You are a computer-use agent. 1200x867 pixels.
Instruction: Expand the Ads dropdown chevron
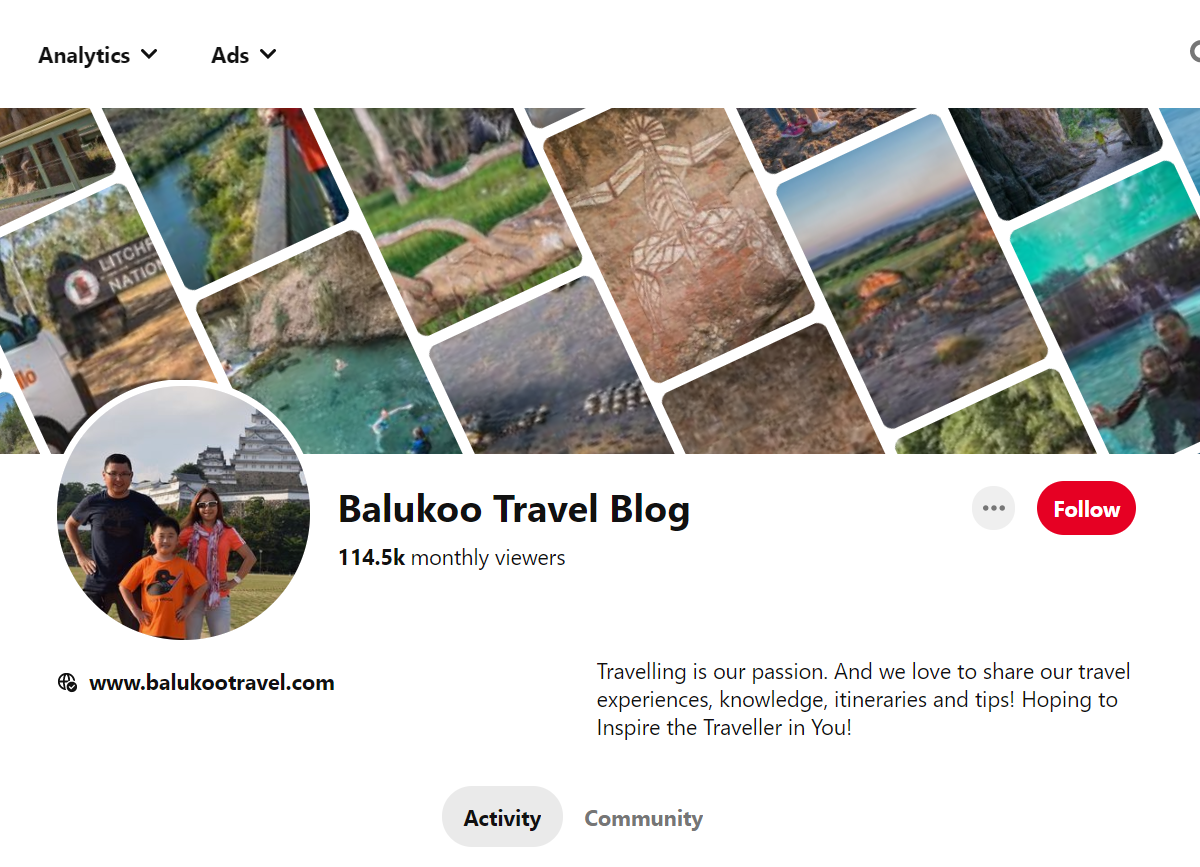pyautogui.click(x=268, y=54)
